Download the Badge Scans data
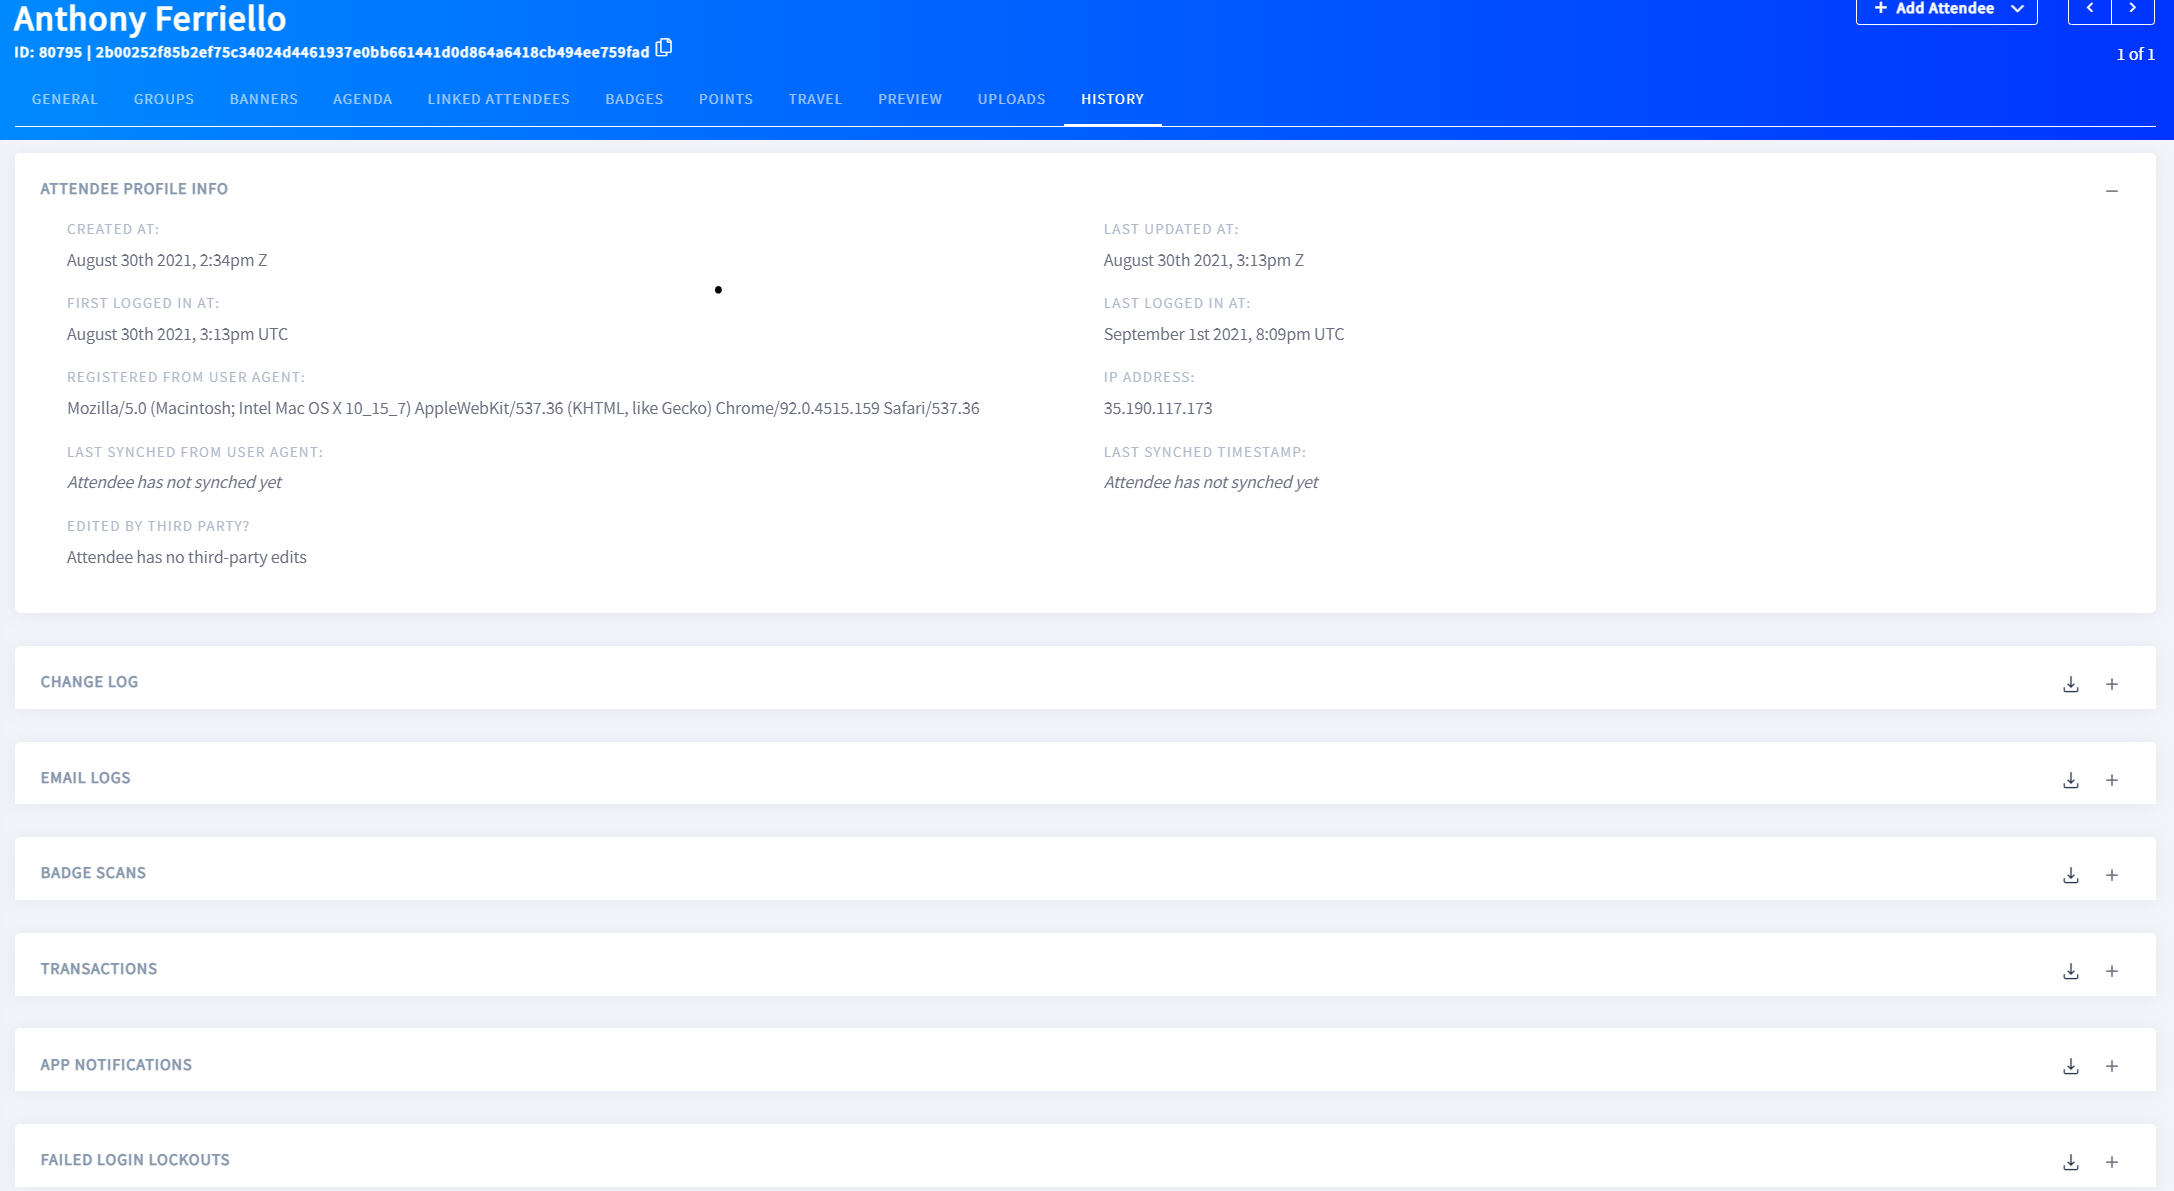Image resolution: width=2174 pixels, height=1191 pixels. coord(2071,875)
